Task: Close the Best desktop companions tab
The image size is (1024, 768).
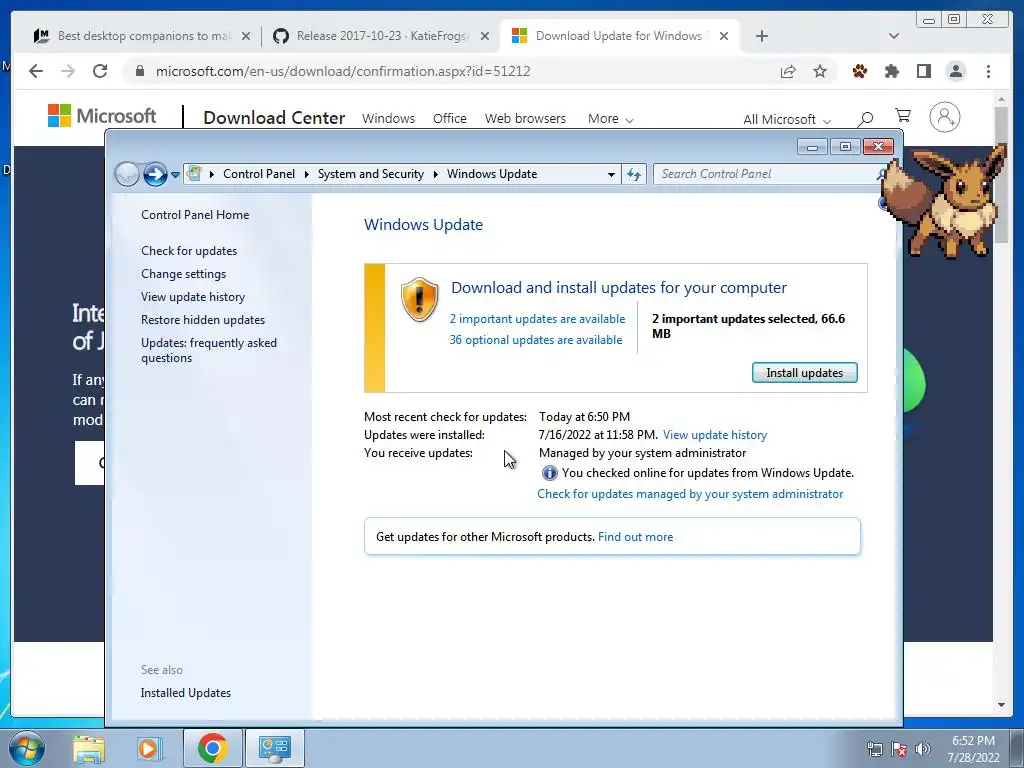Action: click(x=246, y=36)
